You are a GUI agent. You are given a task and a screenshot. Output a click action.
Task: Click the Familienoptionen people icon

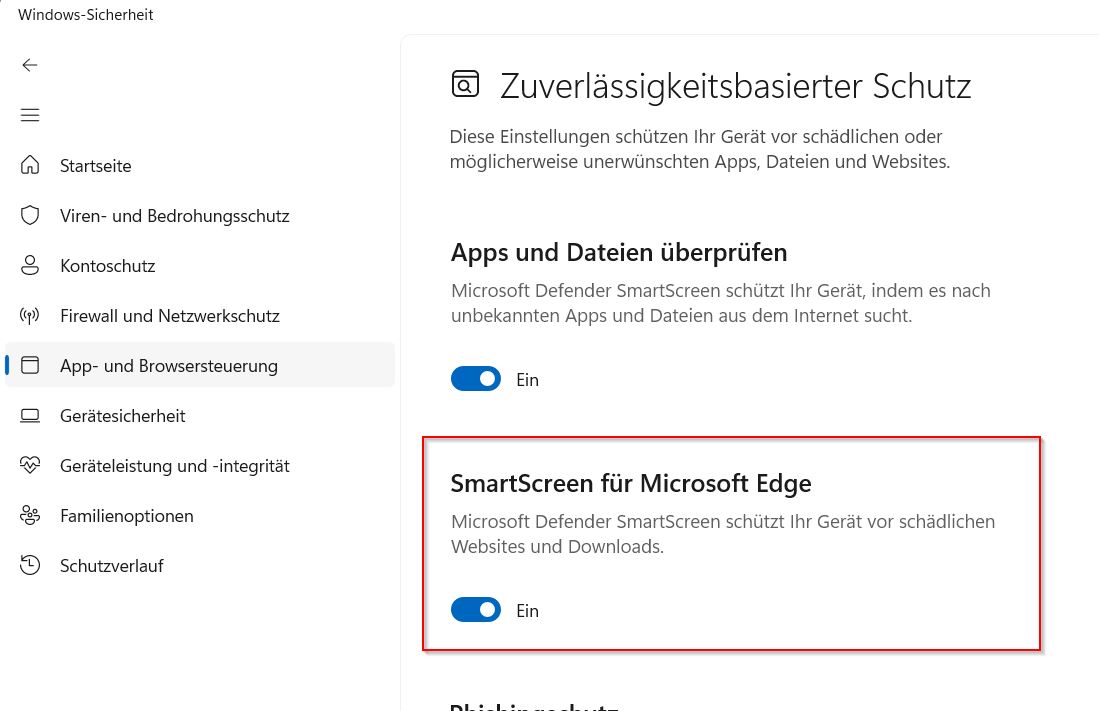(30, 515)
